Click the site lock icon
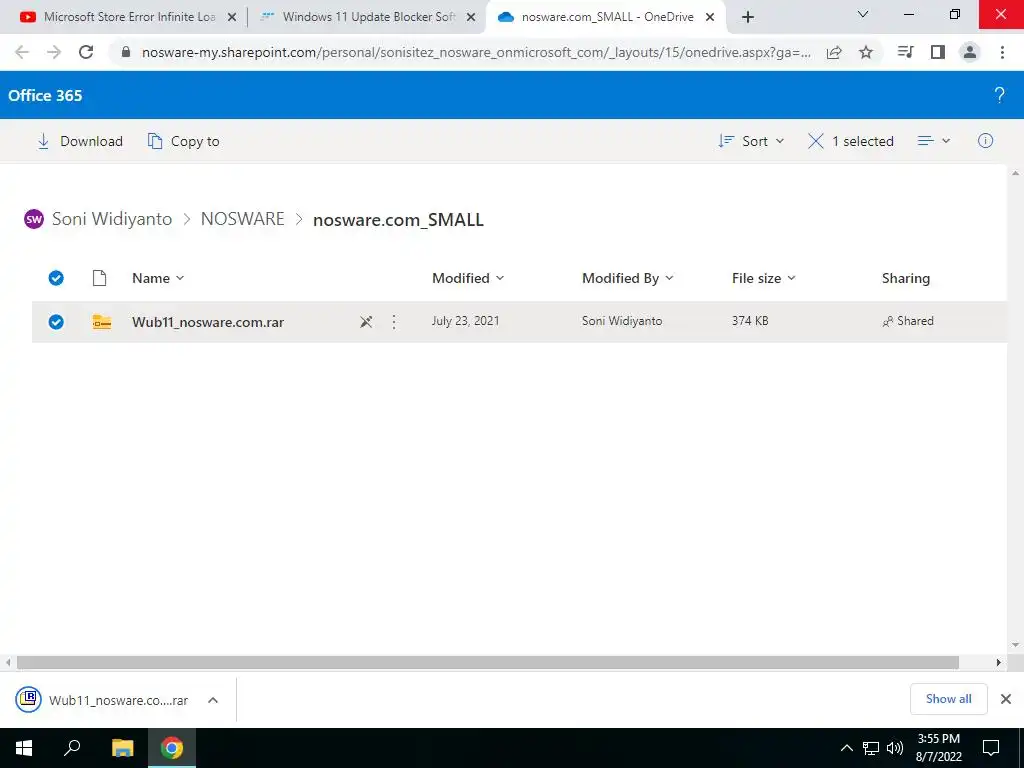 (126, 52)
